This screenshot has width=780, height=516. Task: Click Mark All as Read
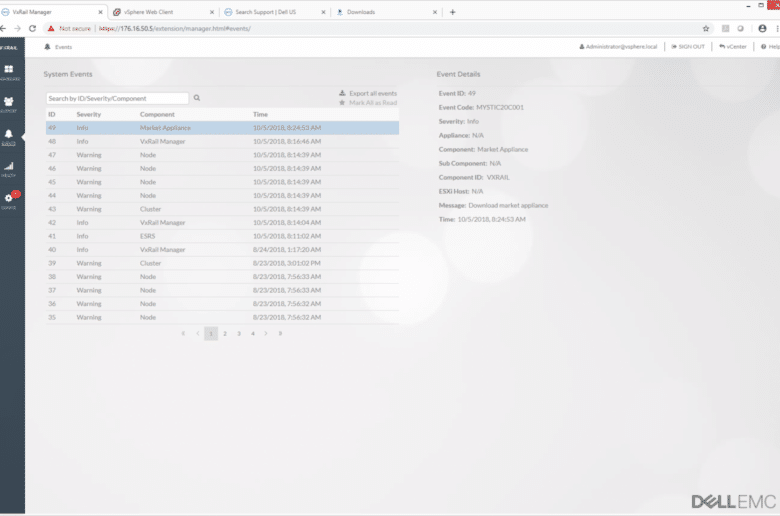click(368, 103)
